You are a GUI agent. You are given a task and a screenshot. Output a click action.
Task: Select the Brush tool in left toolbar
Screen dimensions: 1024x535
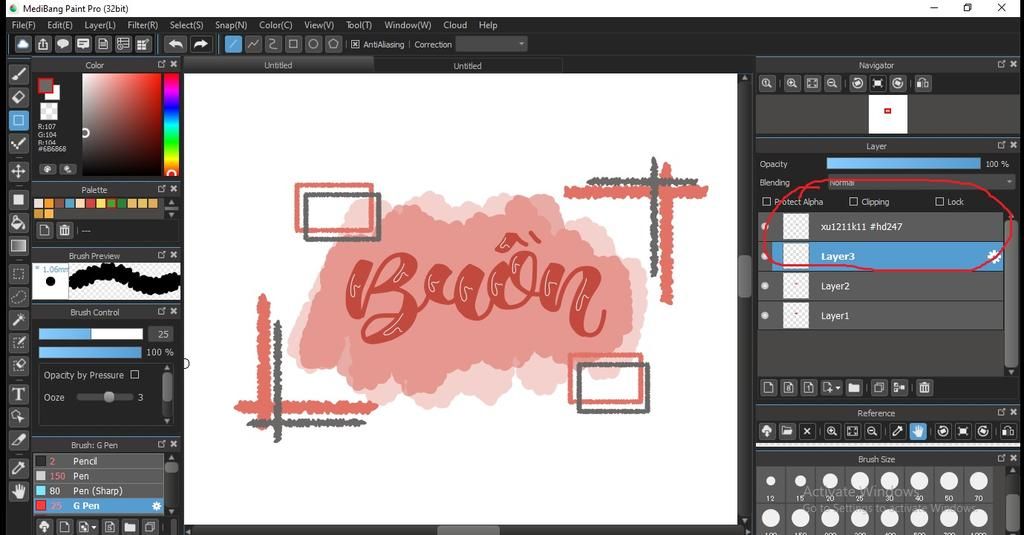click(x=18, y=74)
